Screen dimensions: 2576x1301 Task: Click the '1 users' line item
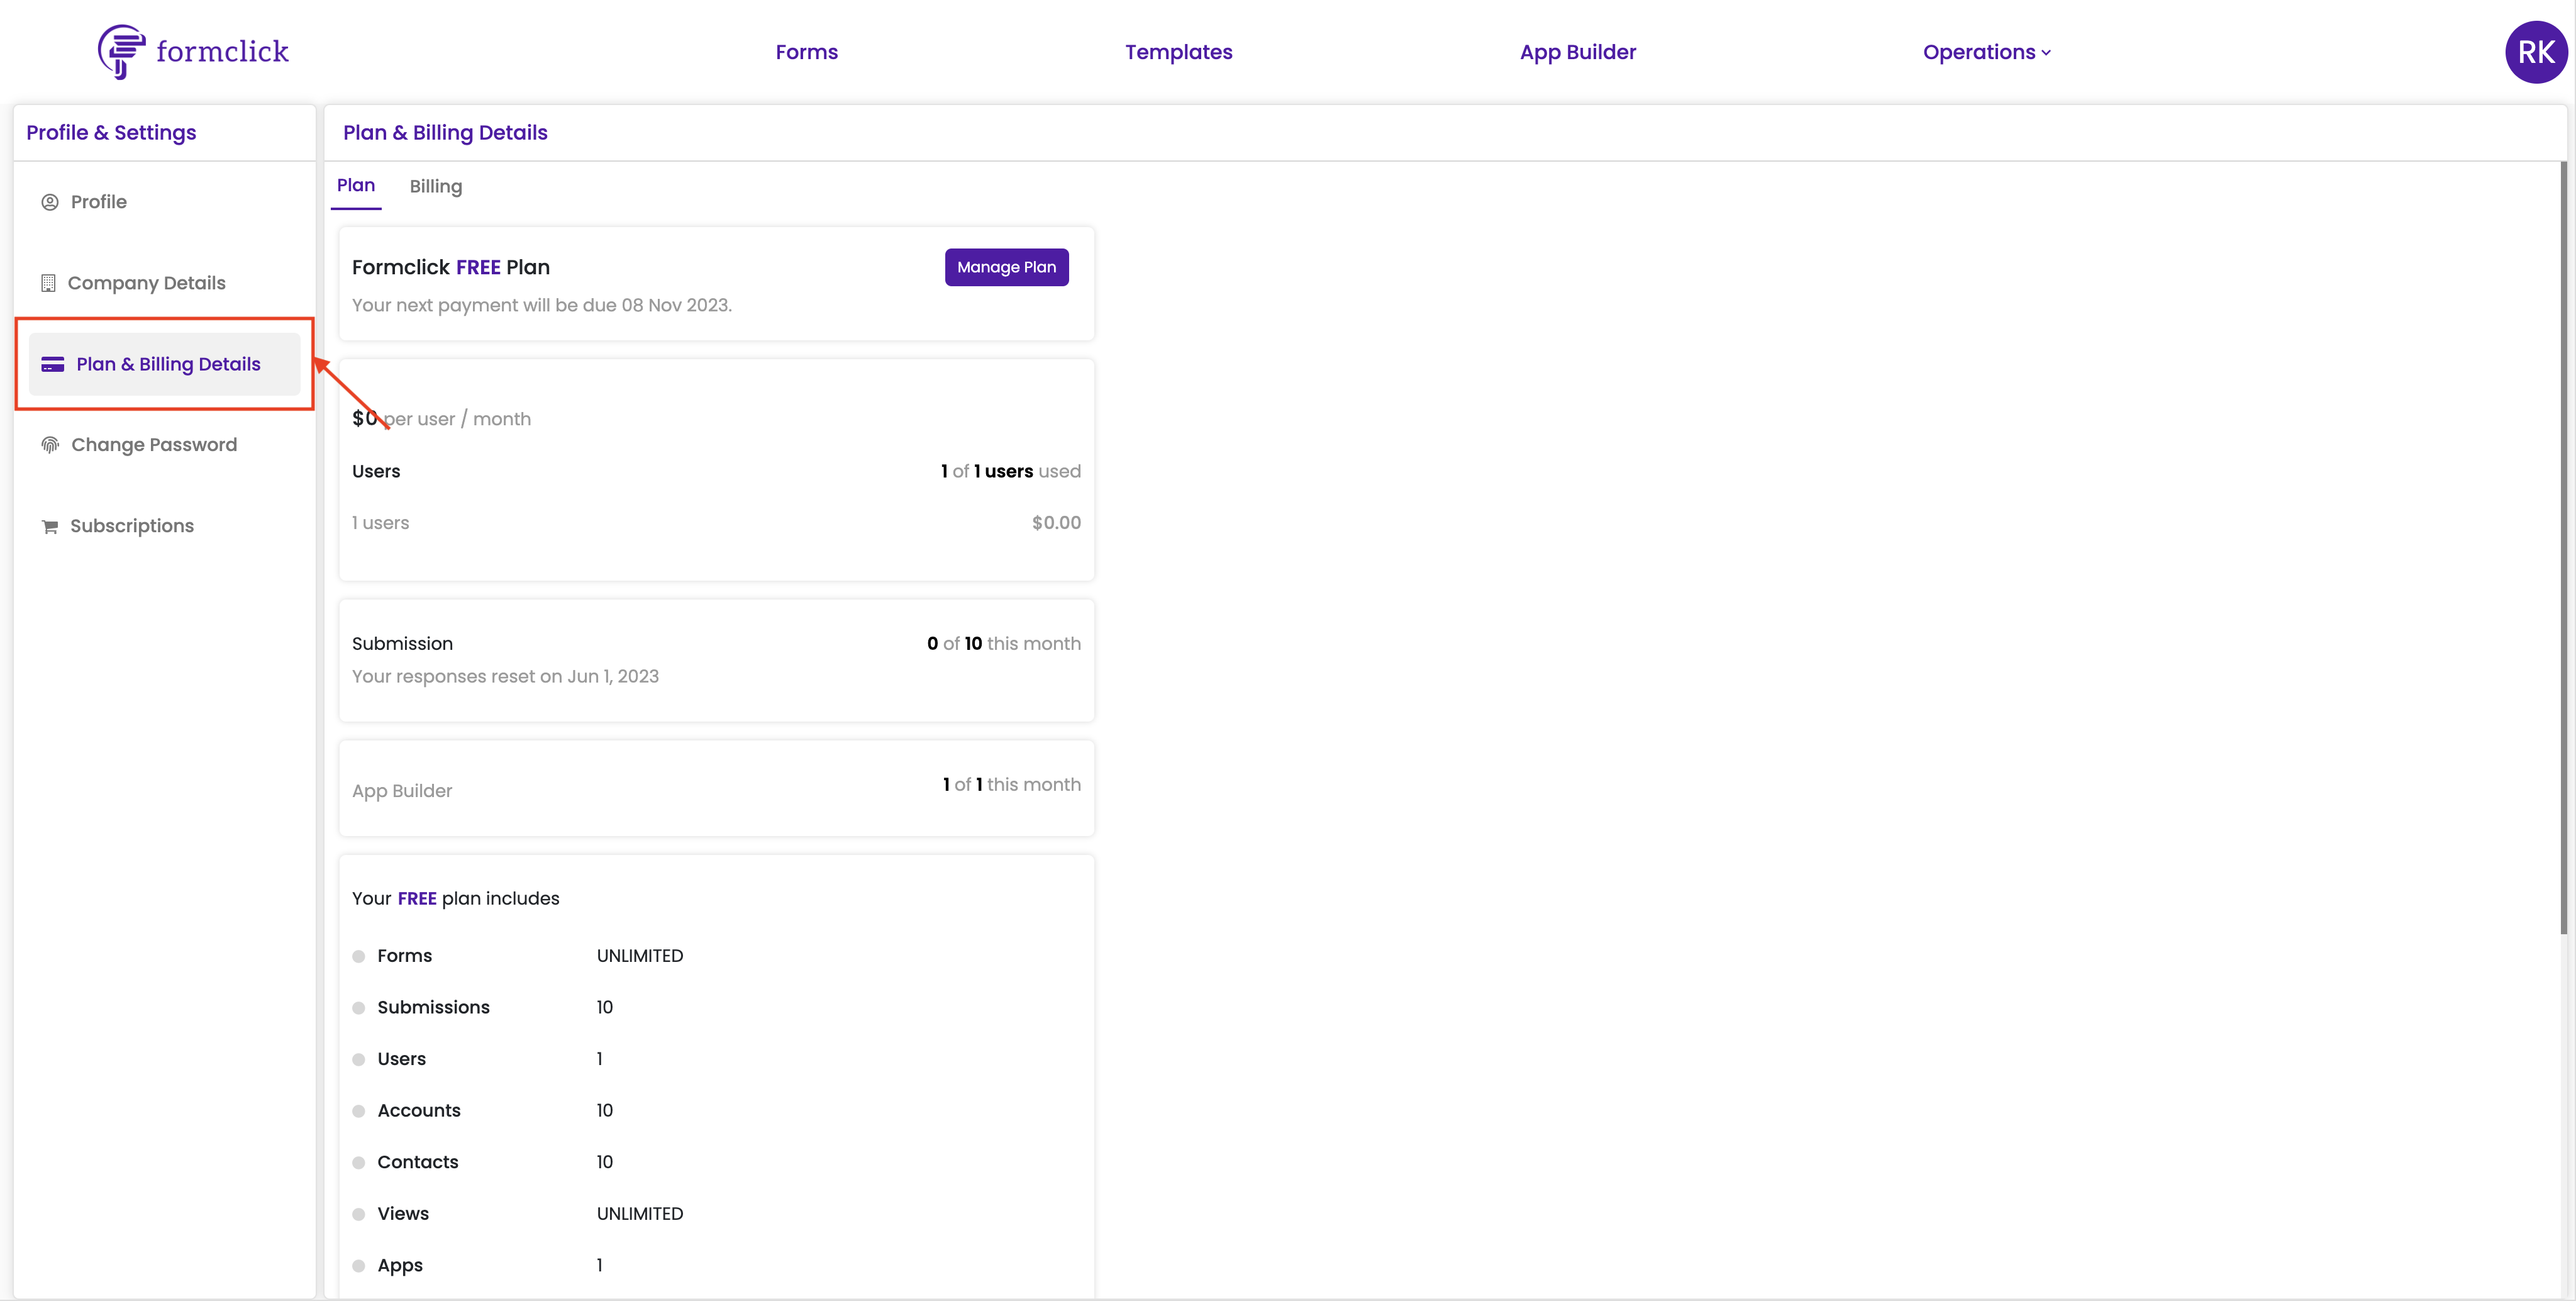pos(380,523)
